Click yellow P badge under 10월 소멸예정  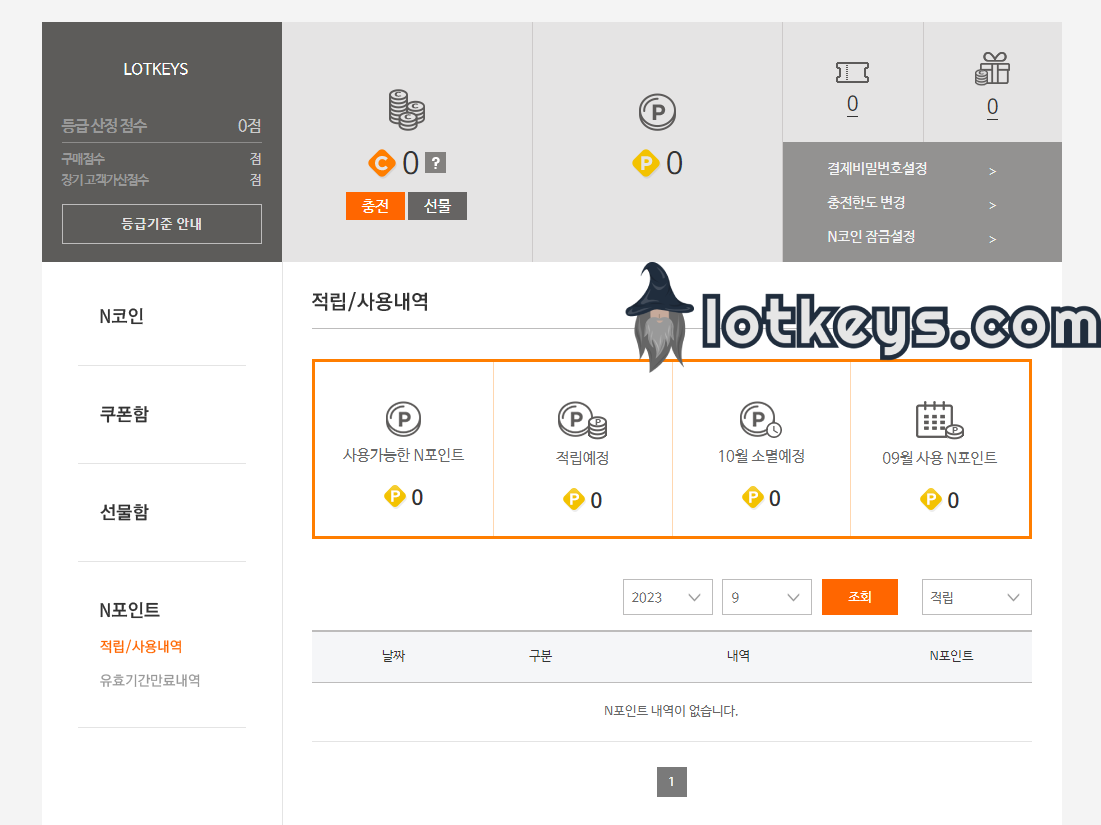pos(753,498)
